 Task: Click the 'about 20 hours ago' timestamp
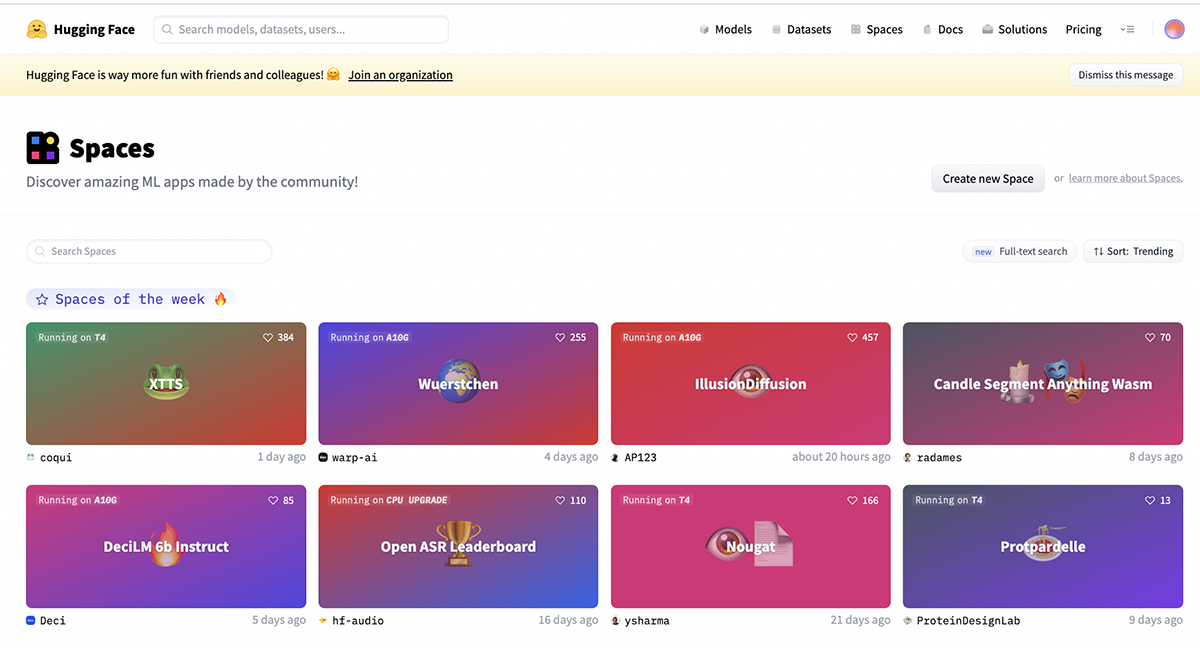pos(841,457)
